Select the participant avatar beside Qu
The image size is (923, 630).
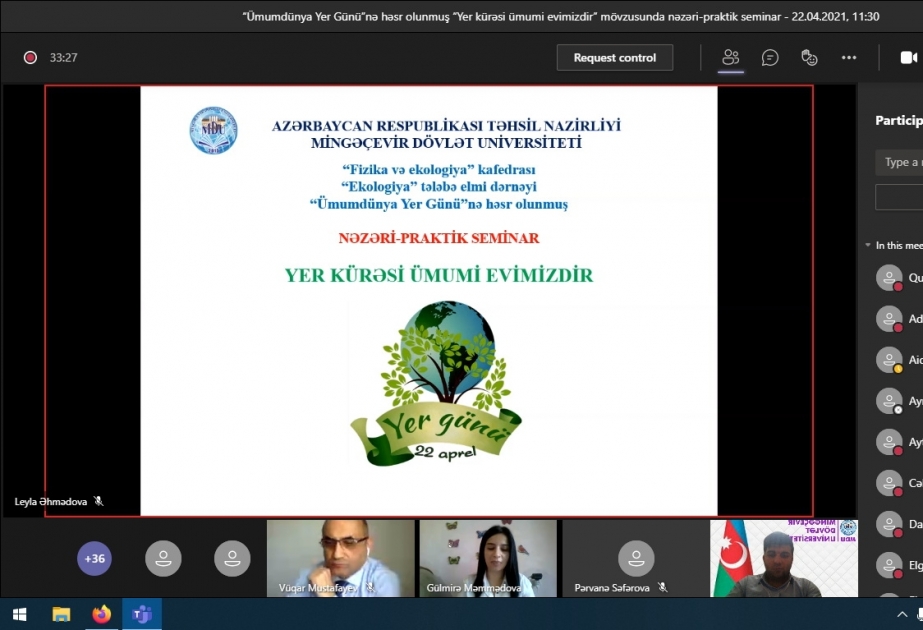[889, 277]
